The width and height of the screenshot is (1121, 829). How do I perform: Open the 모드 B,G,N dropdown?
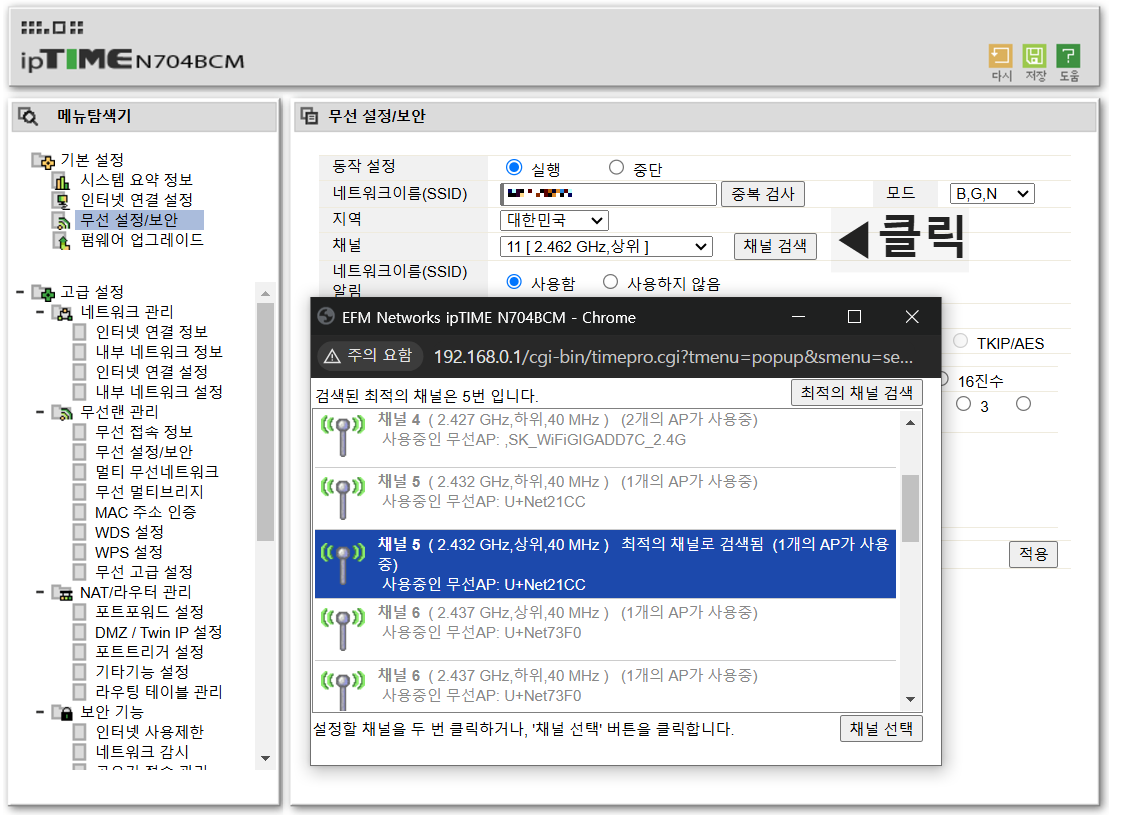click(992, 194)
